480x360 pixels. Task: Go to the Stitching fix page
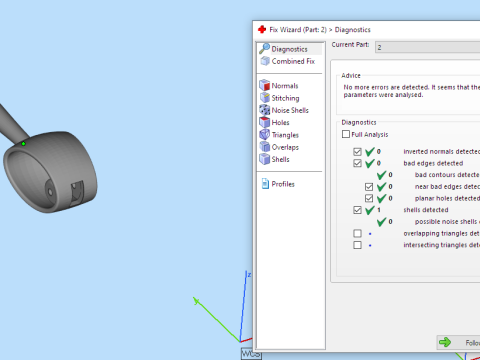(285, 98)
